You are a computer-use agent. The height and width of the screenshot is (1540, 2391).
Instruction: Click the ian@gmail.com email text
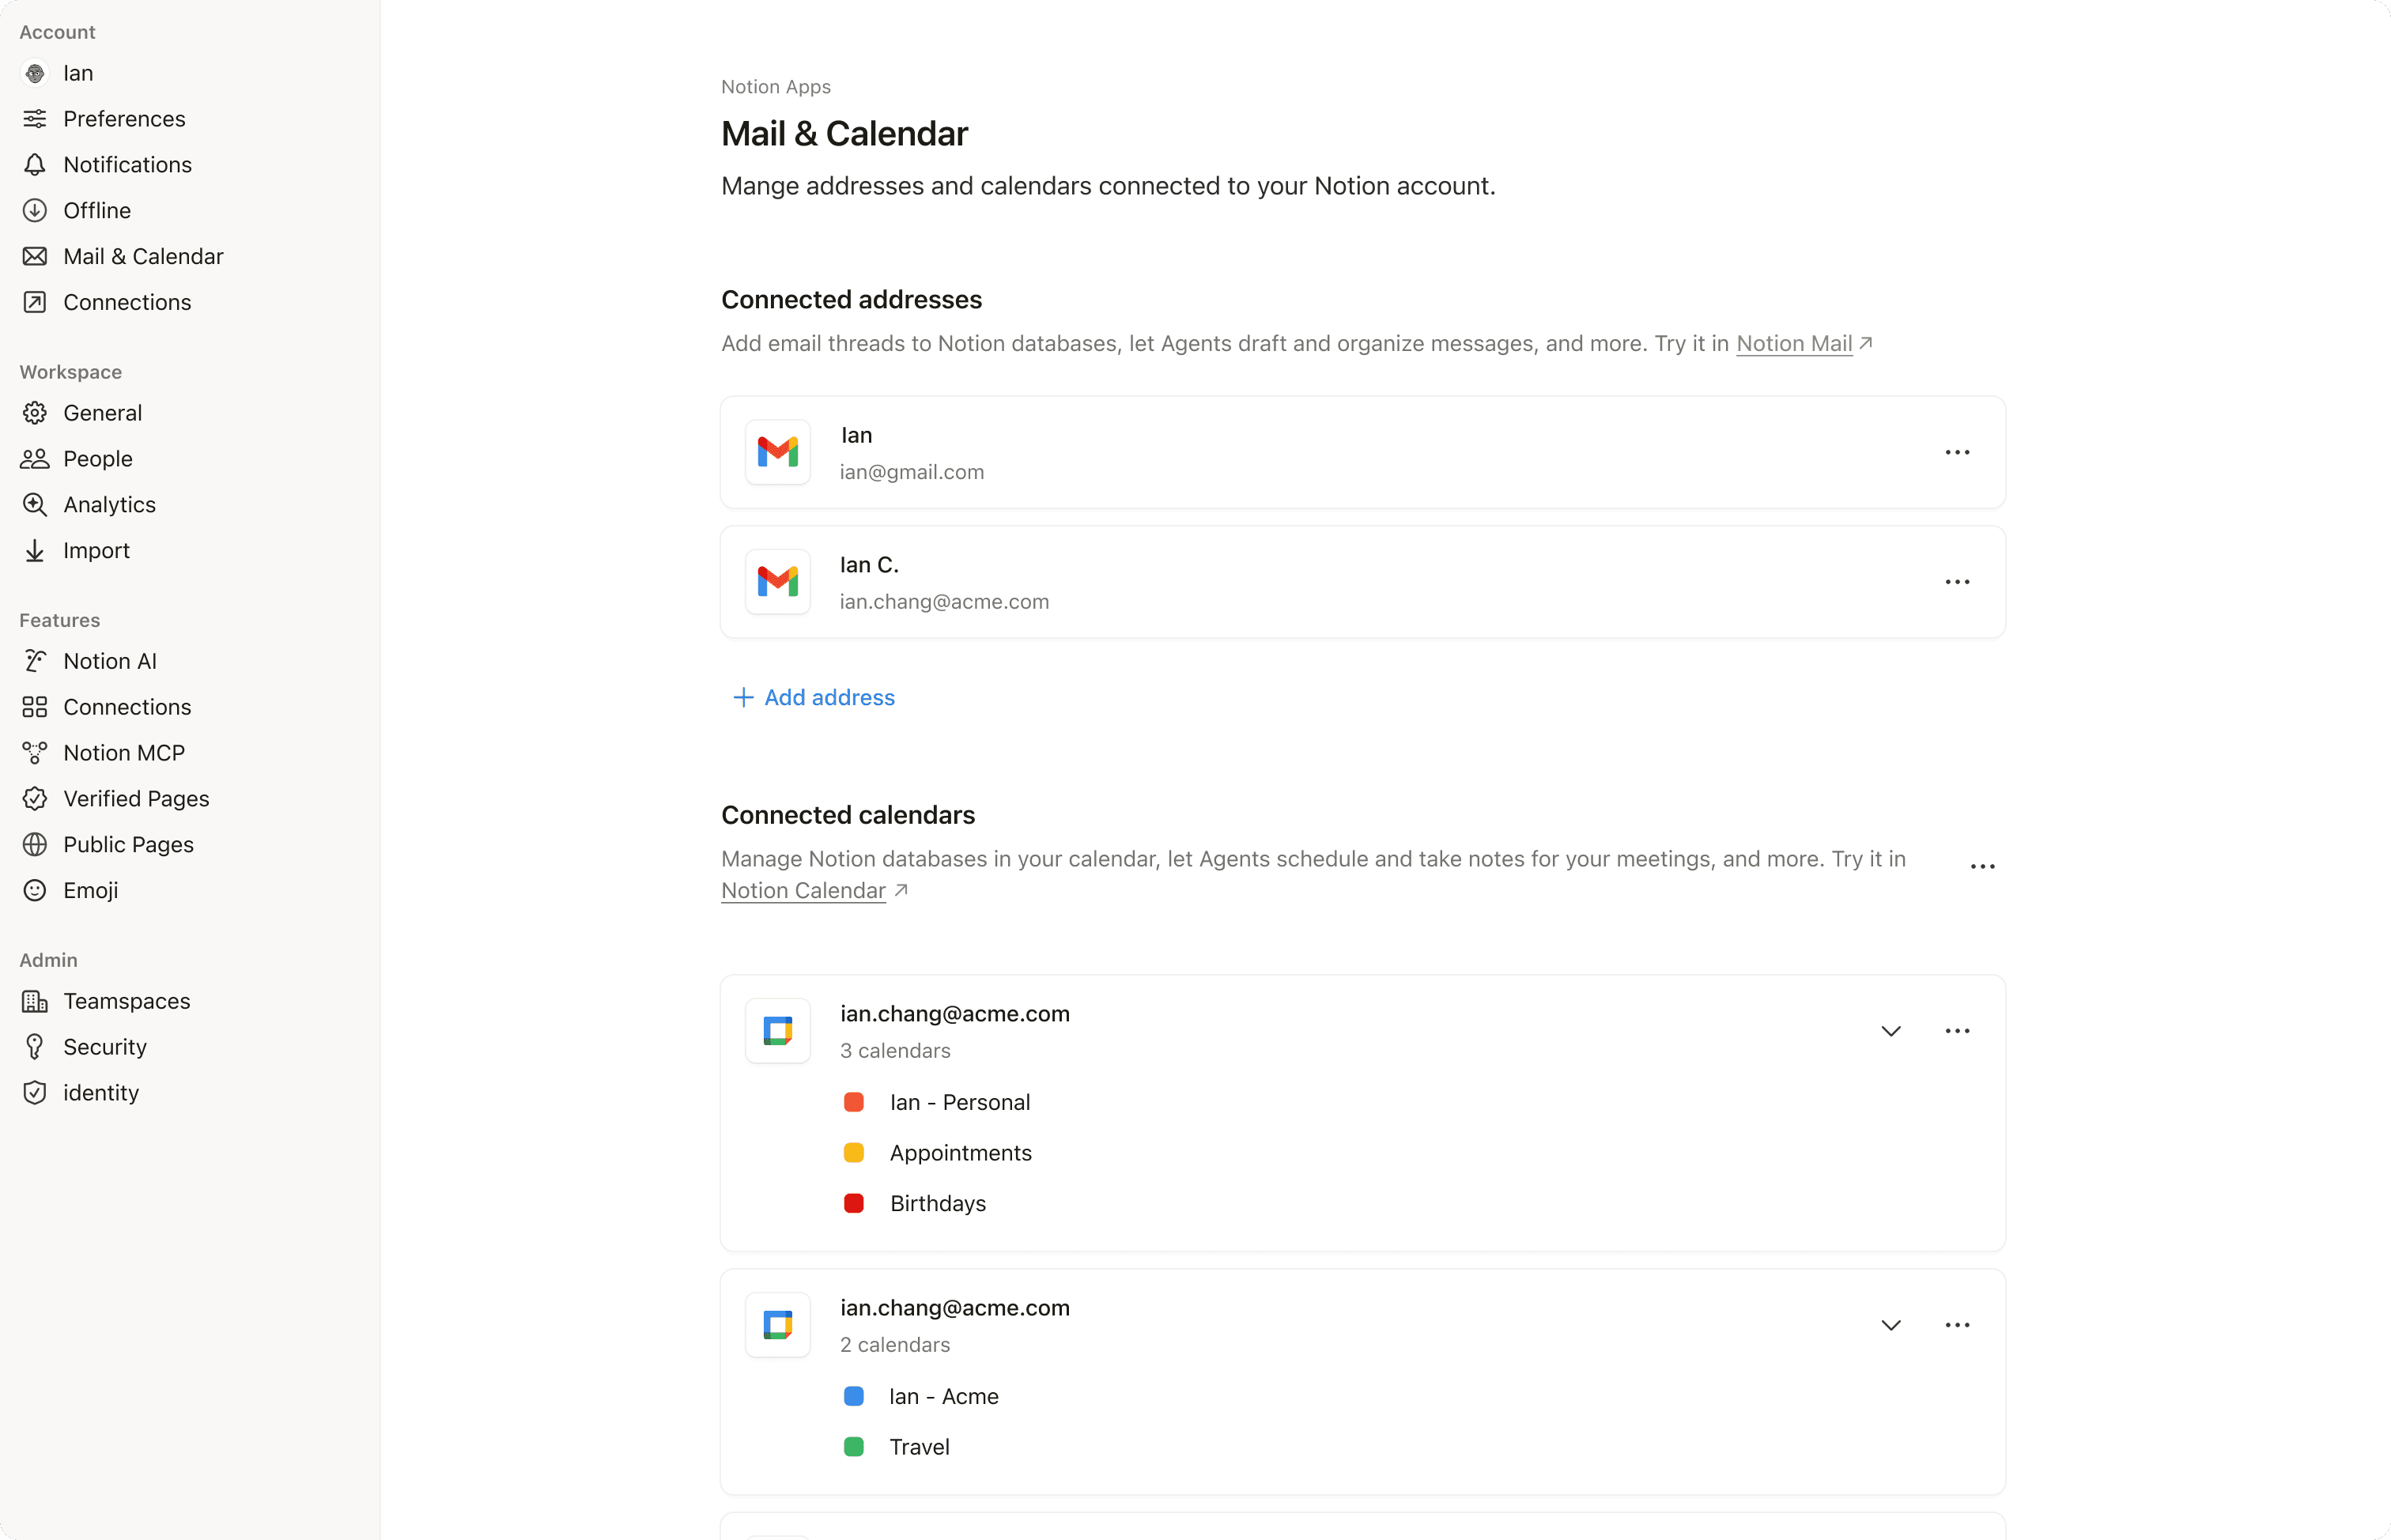pos(912,472)
